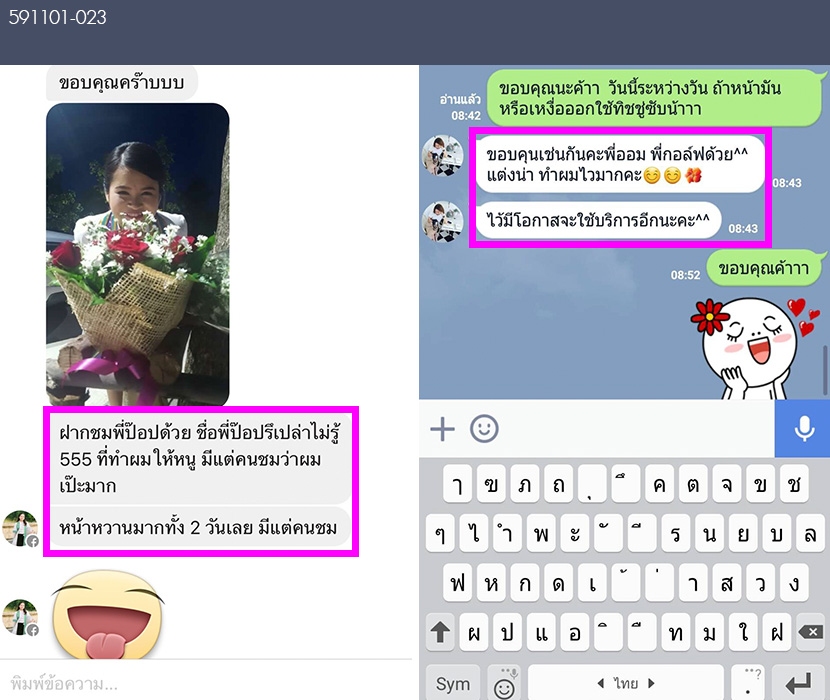
Task: Tap the blue microphone voice button
Action: pos(802,428)
